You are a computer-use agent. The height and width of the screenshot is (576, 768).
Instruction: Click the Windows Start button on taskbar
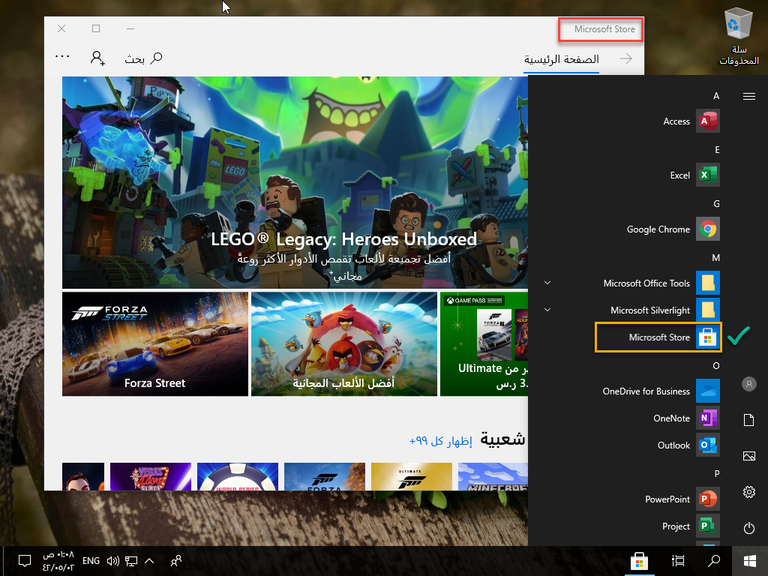click(x=750, y=561)
